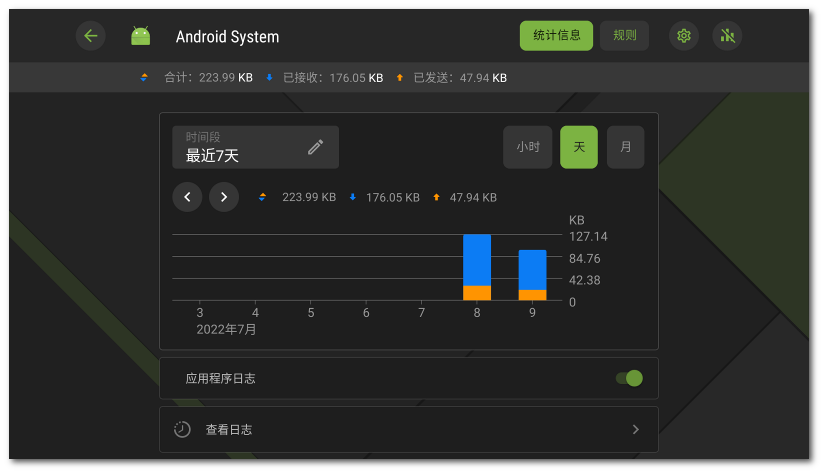This screenshot has width=824, height=474.
Task: Toggle the 应用程序日志 switch
Action: pyautogui.click(x=630, y=378)
